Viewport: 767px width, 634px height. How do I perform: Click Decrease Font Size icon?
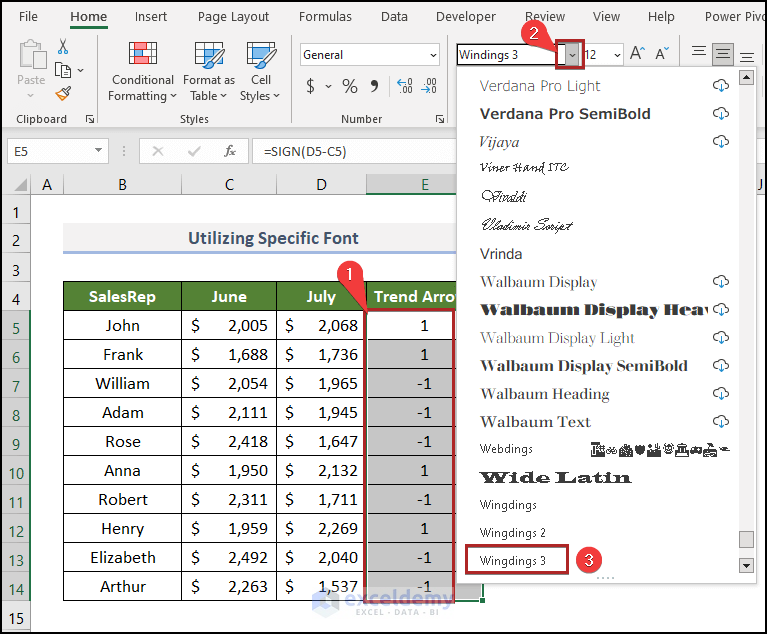pos(662,53)
